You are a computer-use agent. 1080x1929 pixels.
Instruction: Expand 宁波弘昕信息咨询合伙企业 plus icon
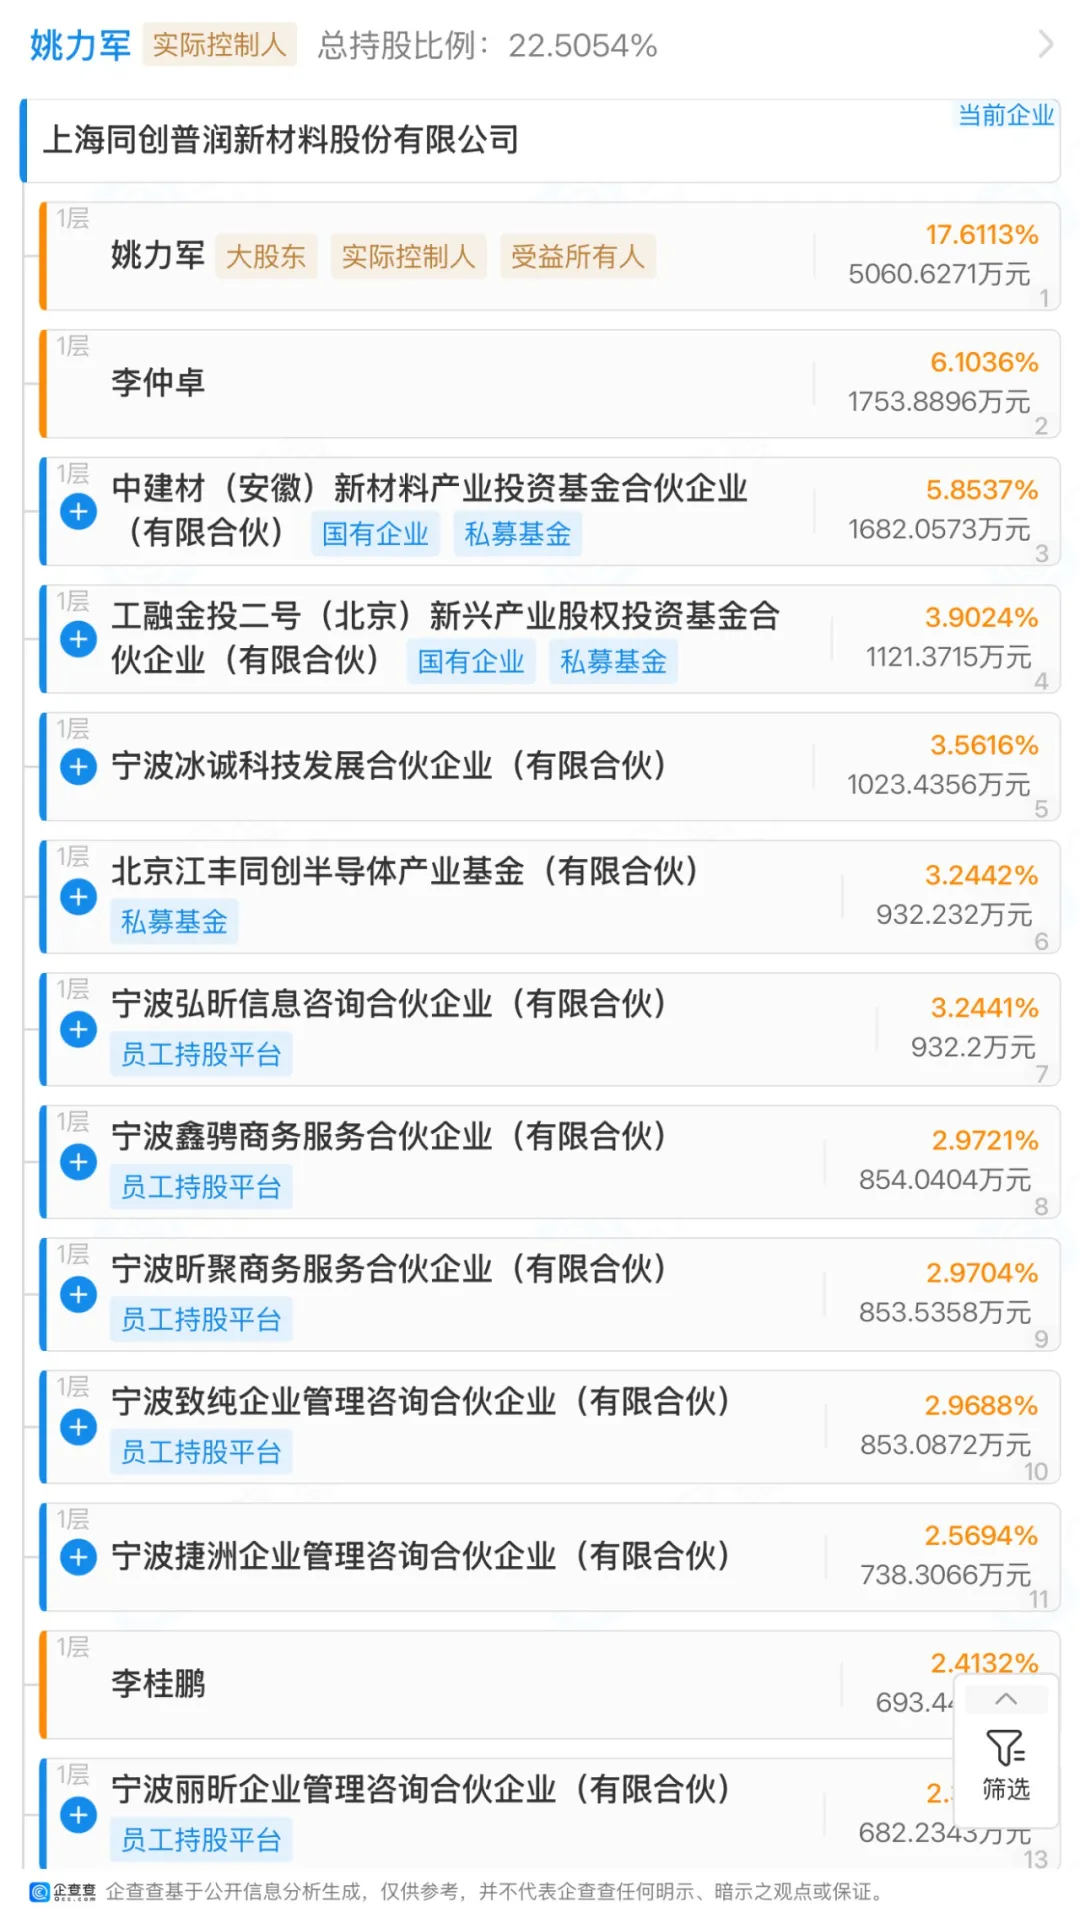click(78, 1029)
